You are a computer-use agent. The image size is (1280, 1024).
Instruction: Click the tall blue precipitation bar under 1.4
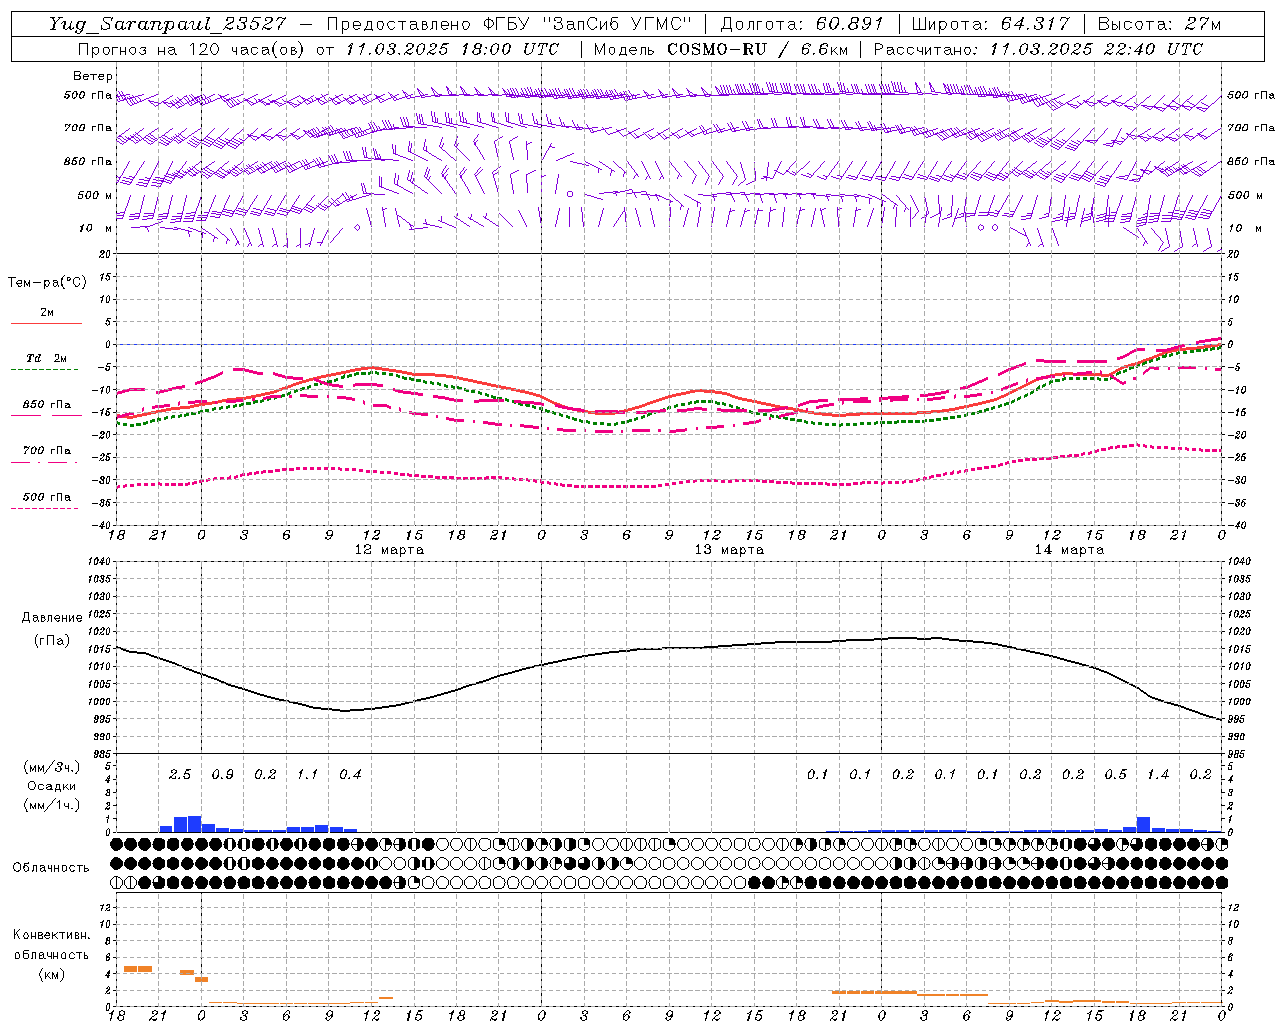1143,824
